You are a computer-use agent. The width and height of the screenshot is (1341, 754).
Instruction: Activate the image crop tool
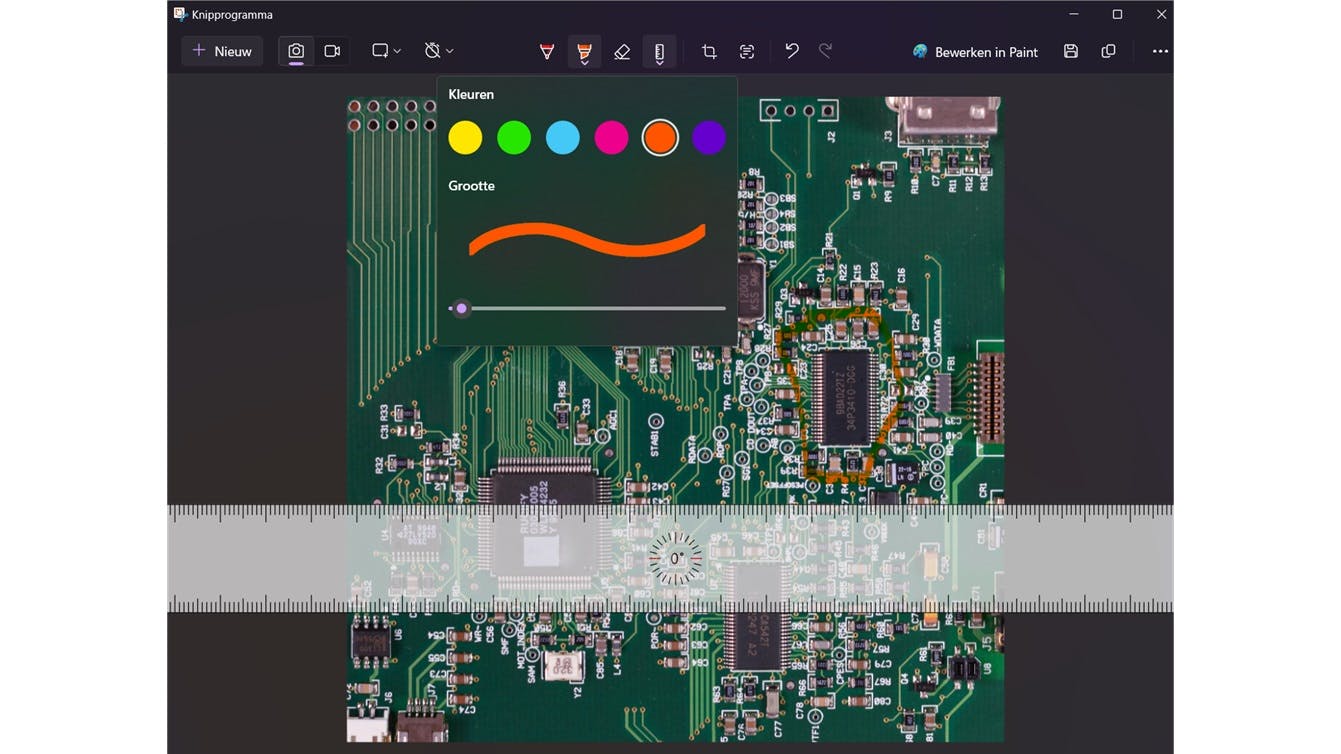coord(709,51)
